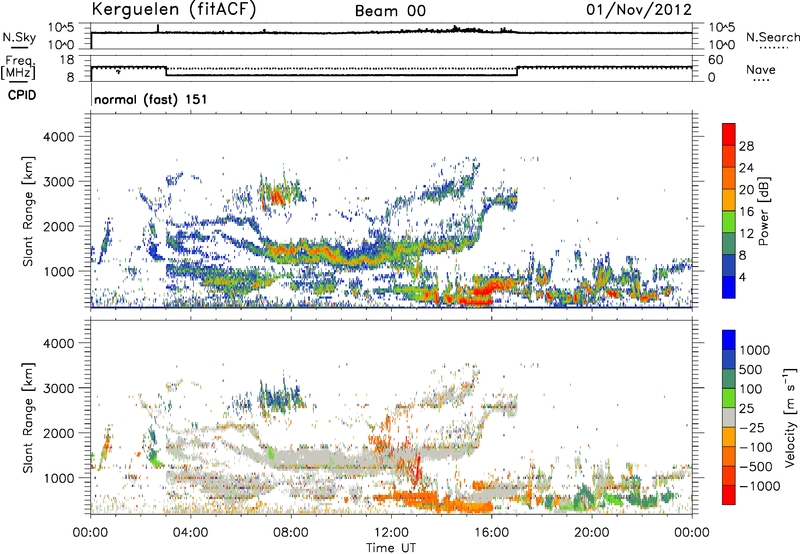
Task: Click the right '10^5' tick on N.Search axis
Action: (721, 28)
